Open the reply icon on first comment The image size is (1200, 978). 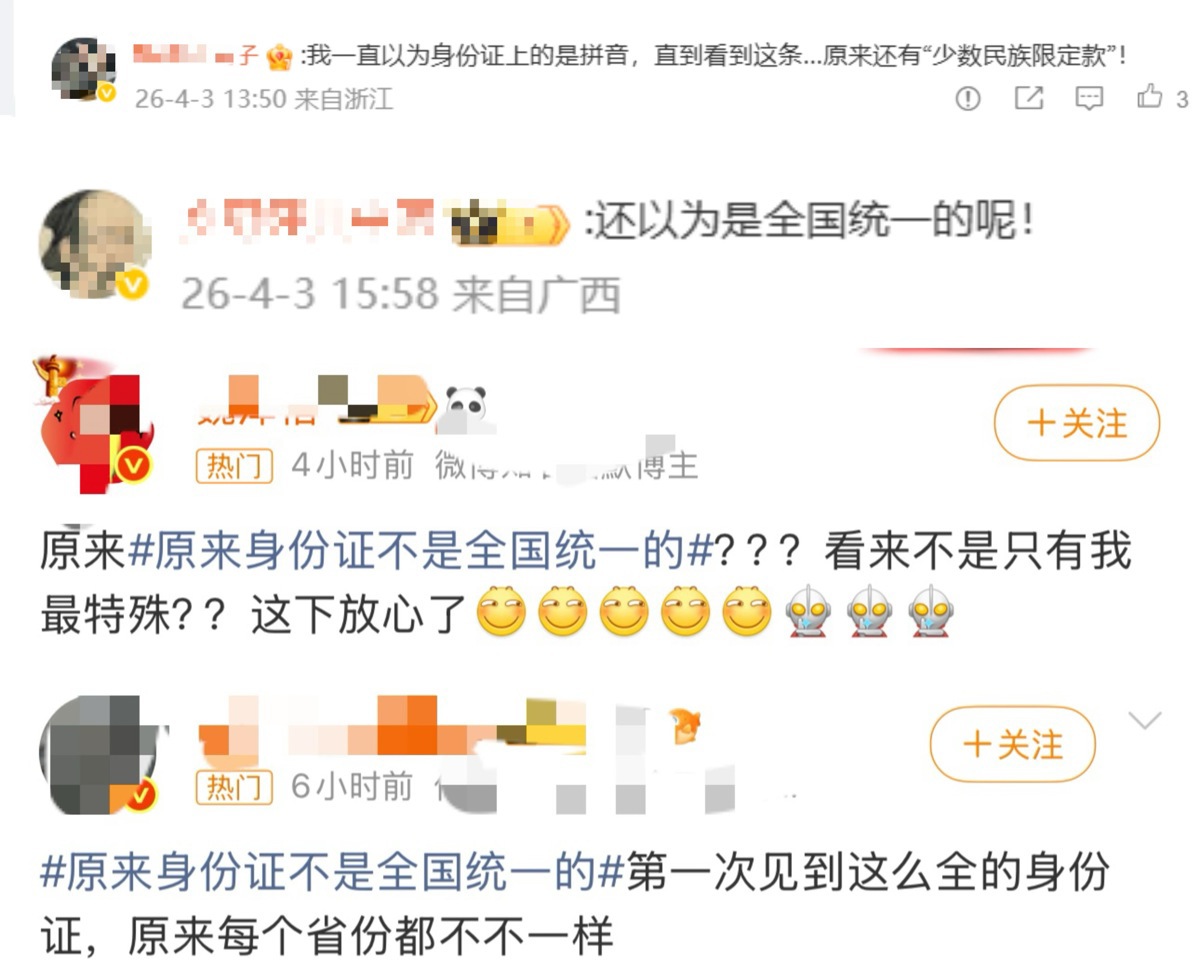[1089, 98]
